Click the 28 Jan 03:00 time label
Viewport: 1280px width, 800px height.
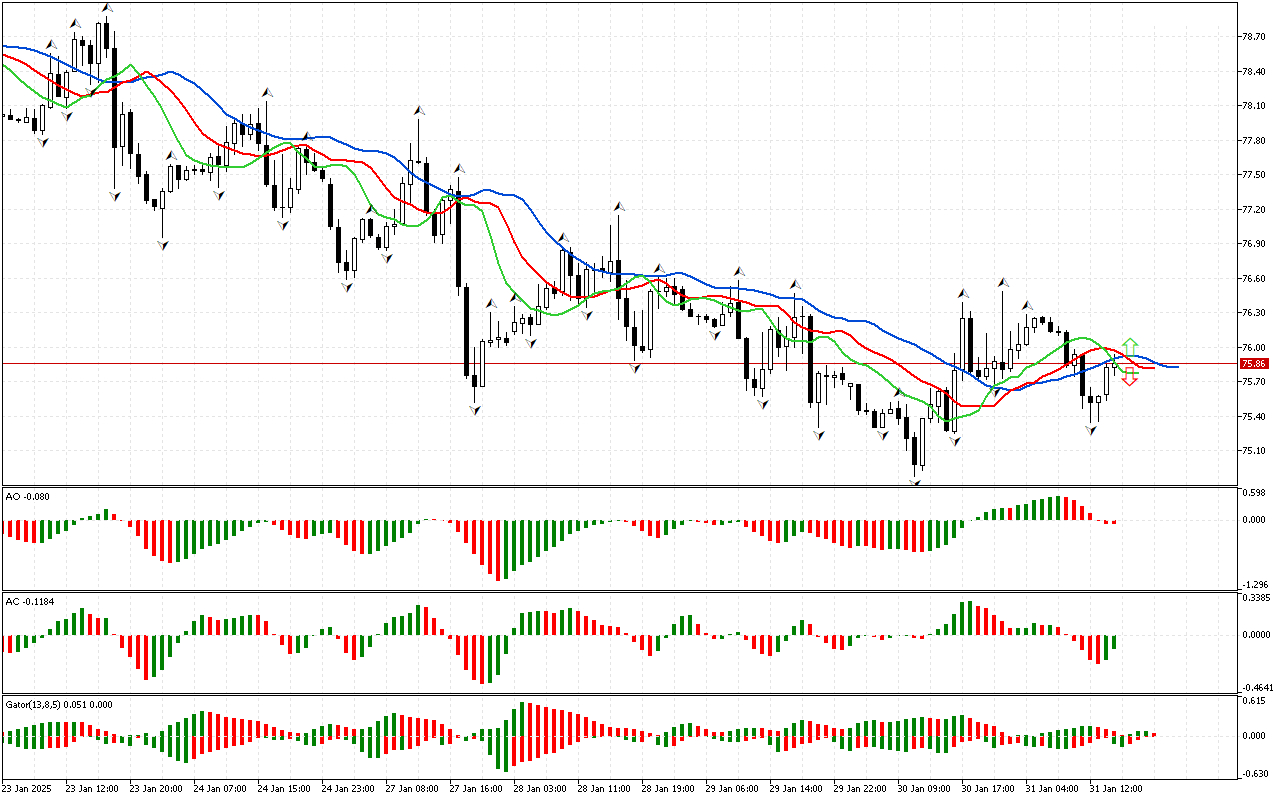tap(541, 789)
